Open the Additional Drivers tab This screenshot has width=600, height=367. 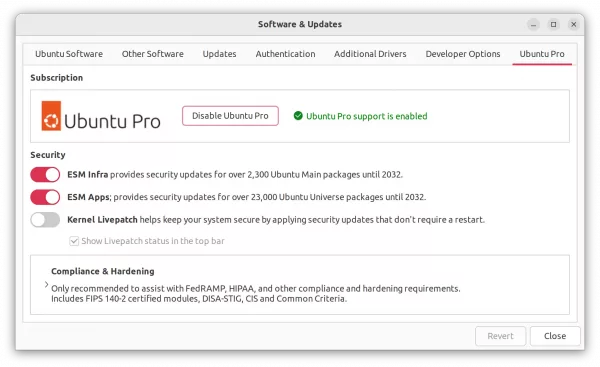coord(370,54)
